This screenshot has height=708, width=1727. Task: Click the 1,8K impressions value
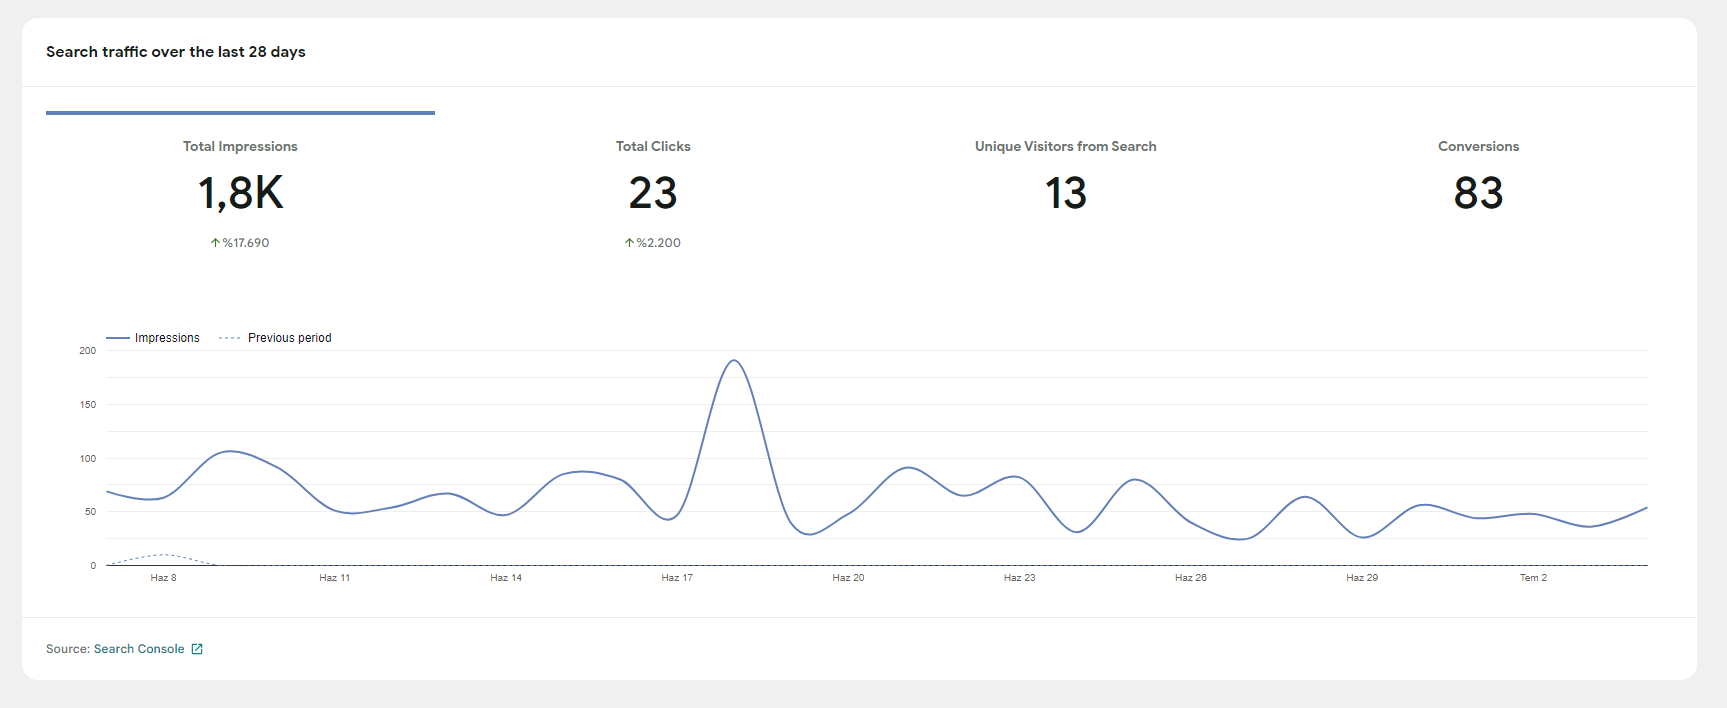(x=241, y=193)
